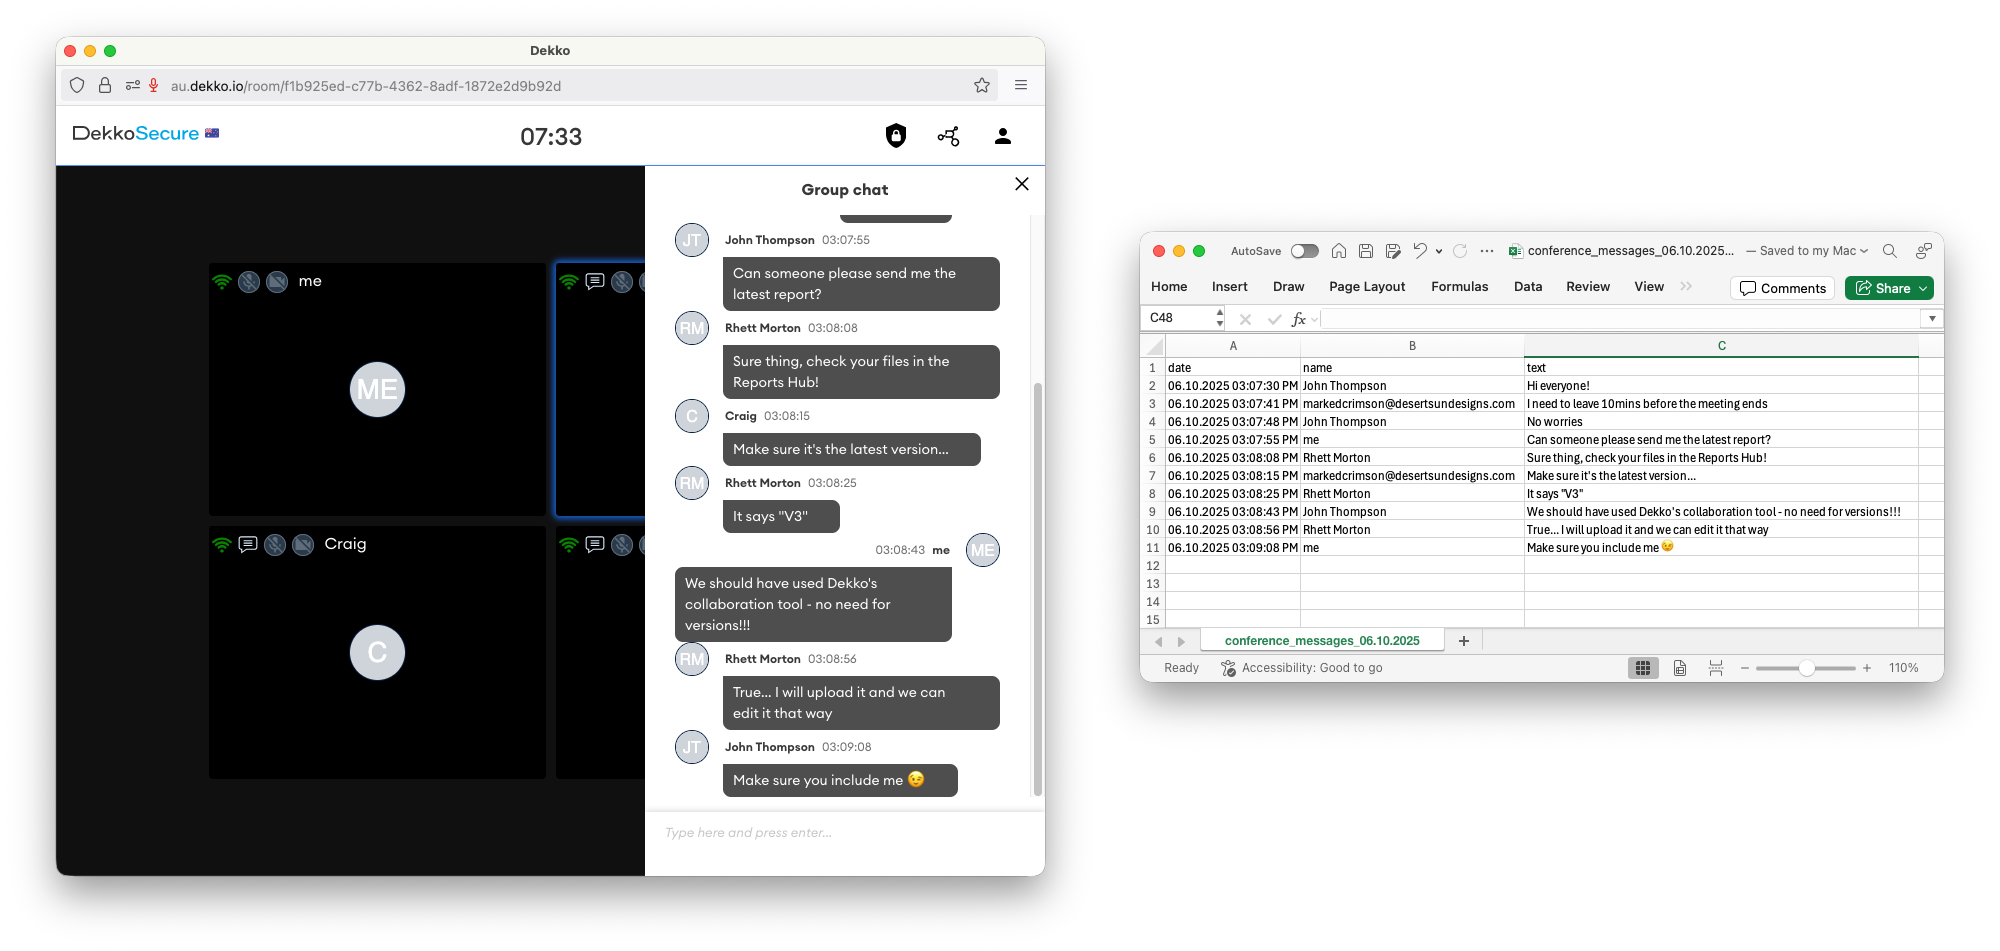The width and height of the screenshot is (2000, 951).
Task: Click the zoom in plus button
Action: coord(1867,668)
